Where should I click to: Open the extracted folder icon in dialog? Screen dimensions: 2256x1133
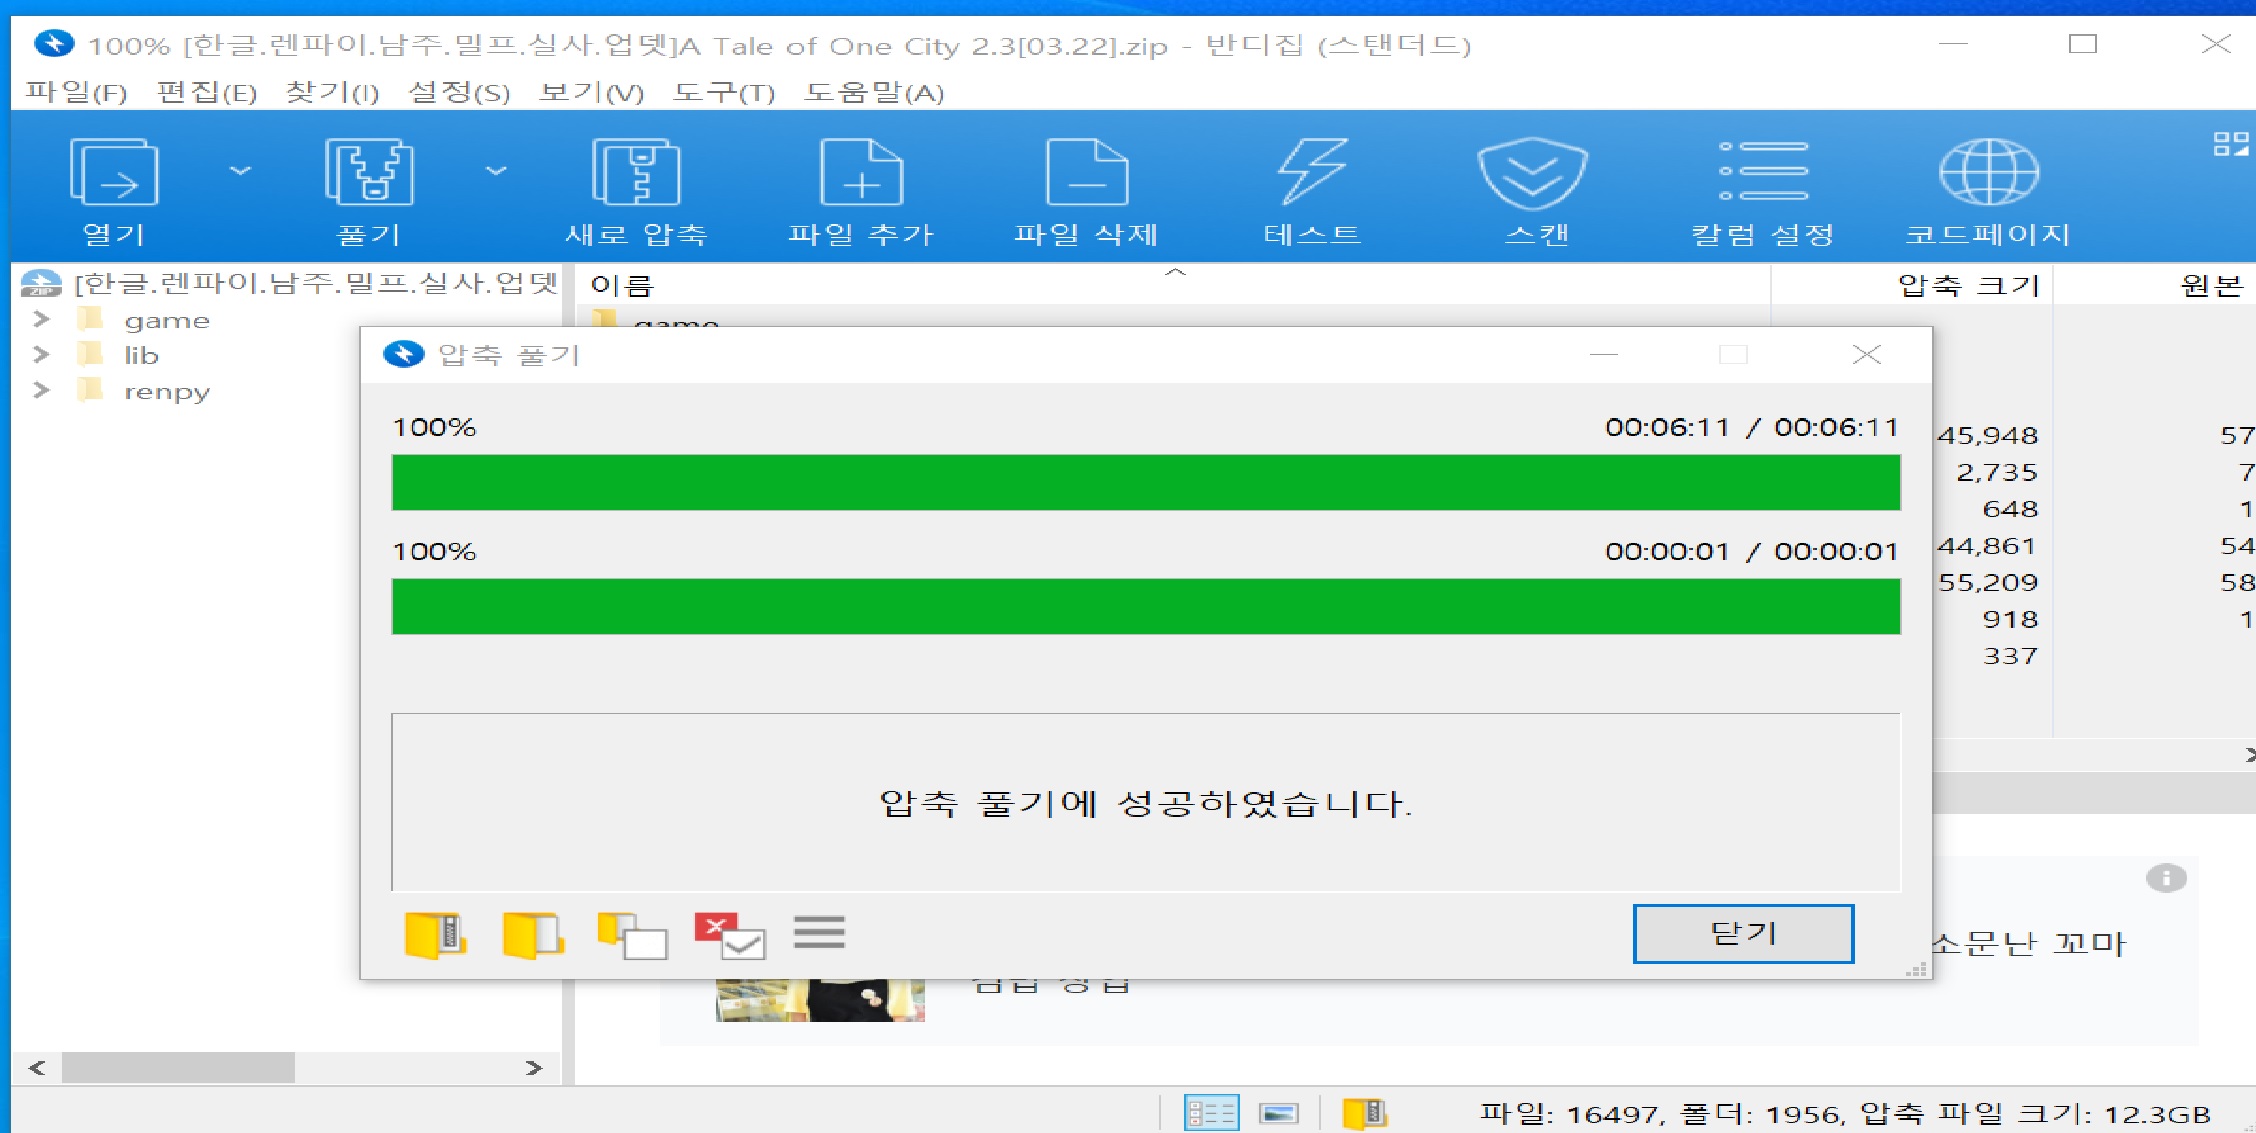(532, 935)
